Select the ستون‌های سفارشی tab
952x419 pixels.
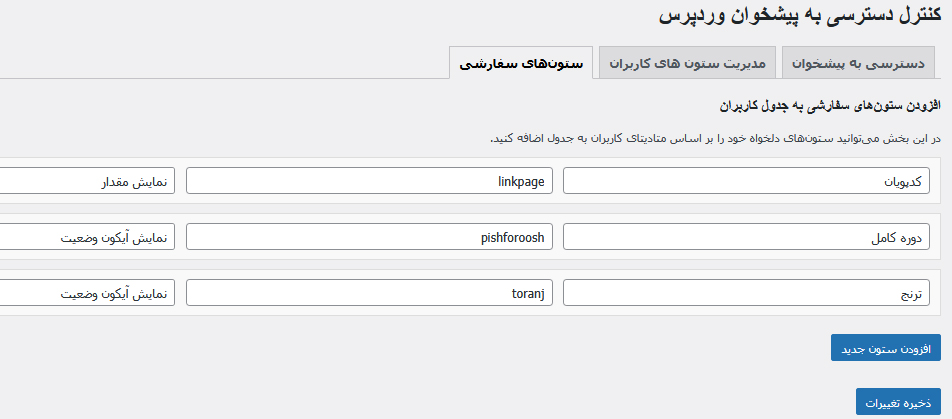[x=521, y=63]
